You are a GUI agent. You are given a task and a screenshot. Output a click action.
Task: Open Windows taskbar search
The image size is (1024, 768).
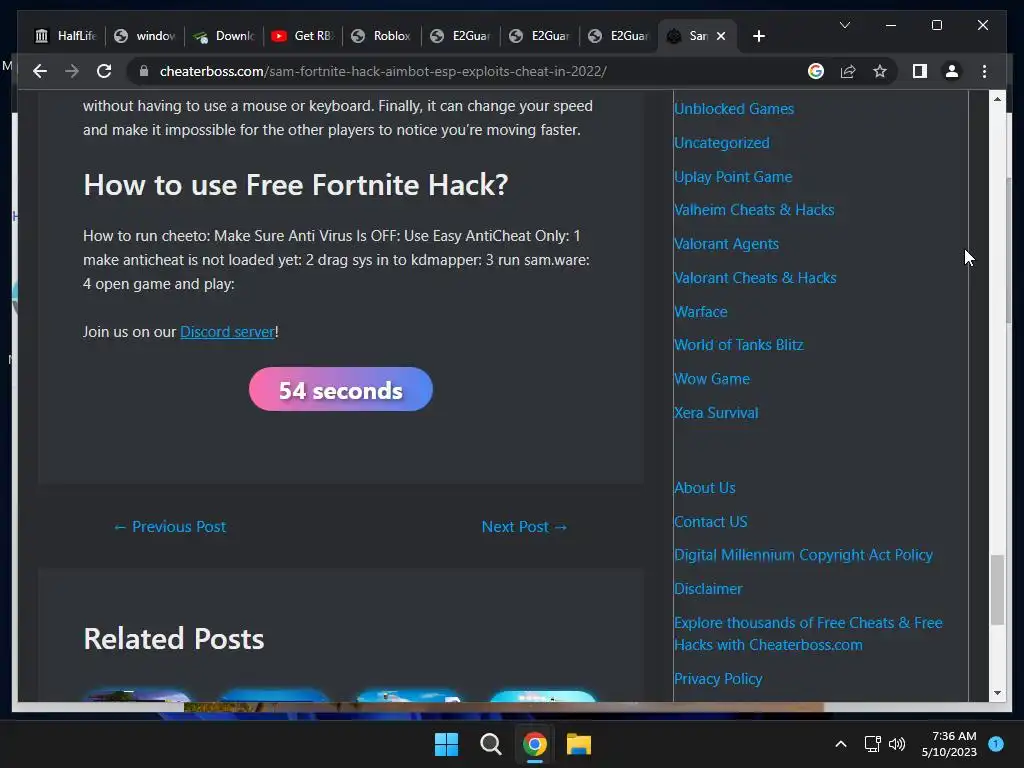pos(490,744)
